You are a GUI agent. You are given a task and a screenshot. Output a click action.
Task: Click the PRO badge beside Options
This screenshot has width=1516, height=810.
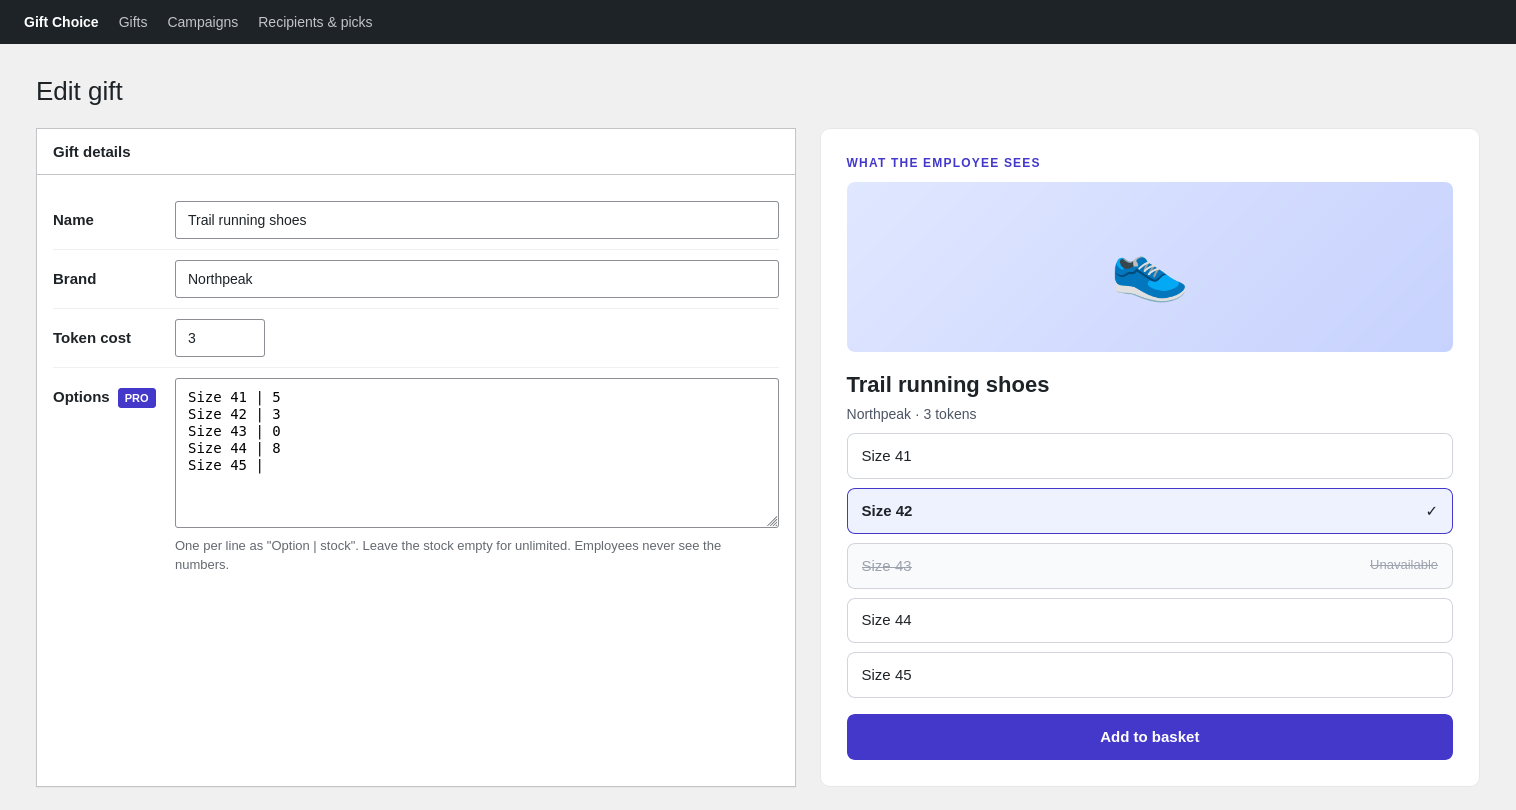pos(137,398)
